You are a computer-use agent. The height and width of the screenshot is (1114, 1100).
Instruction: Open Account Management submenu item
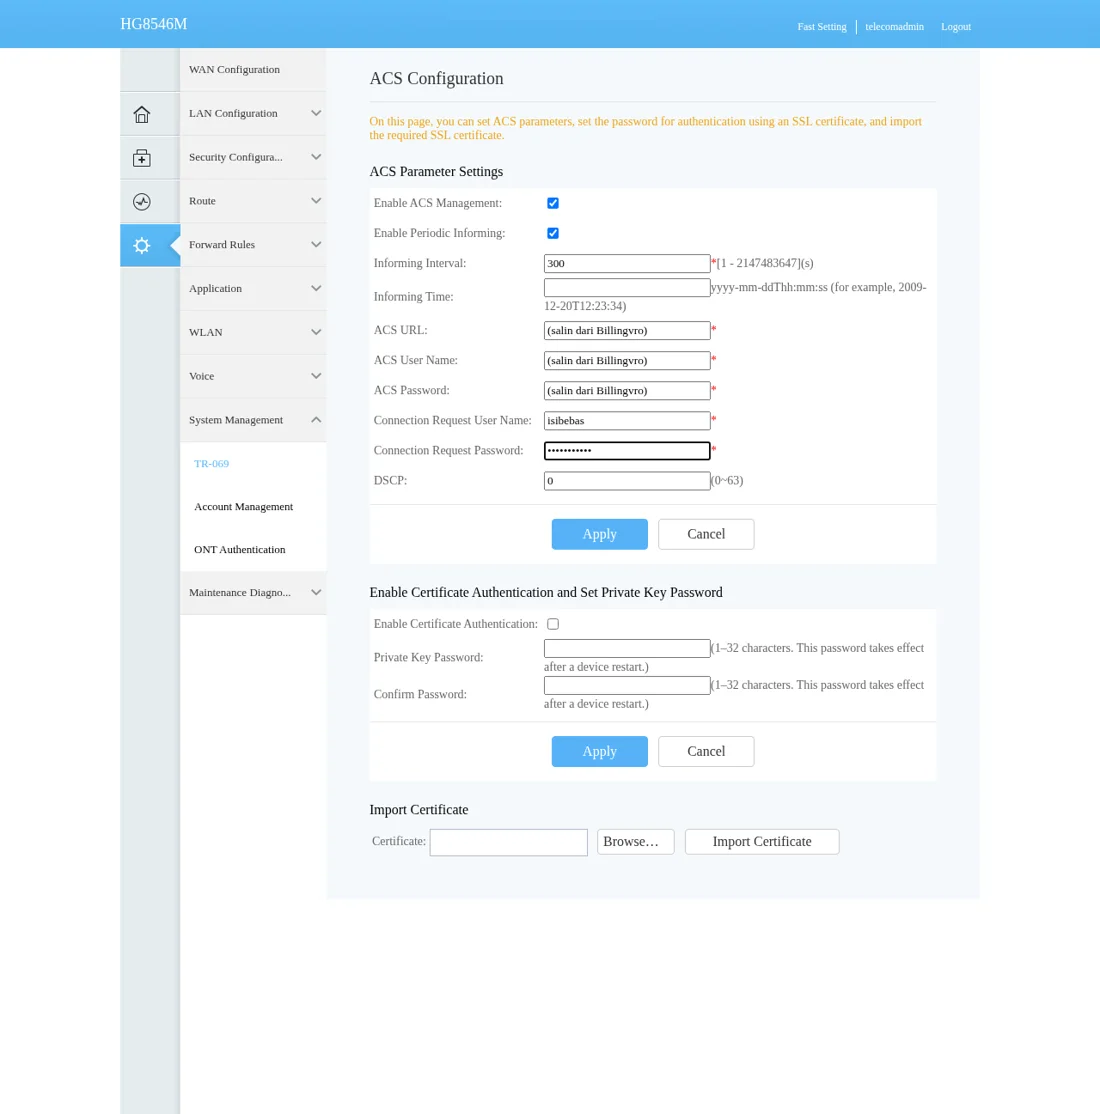[x=244, y=507]
